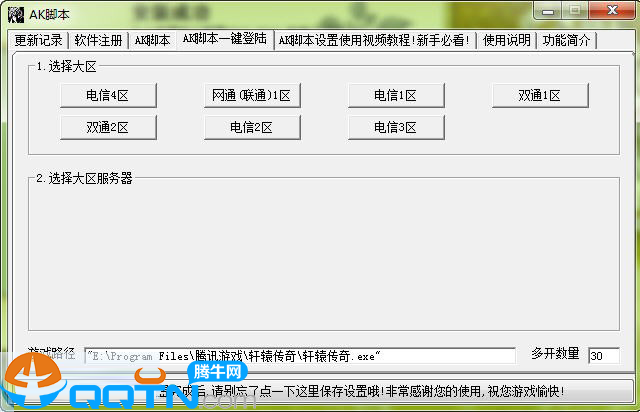This screenshot has height=412, width=640.
Task: Focus the 多开数量 input box
Action: tap(603, 356)
